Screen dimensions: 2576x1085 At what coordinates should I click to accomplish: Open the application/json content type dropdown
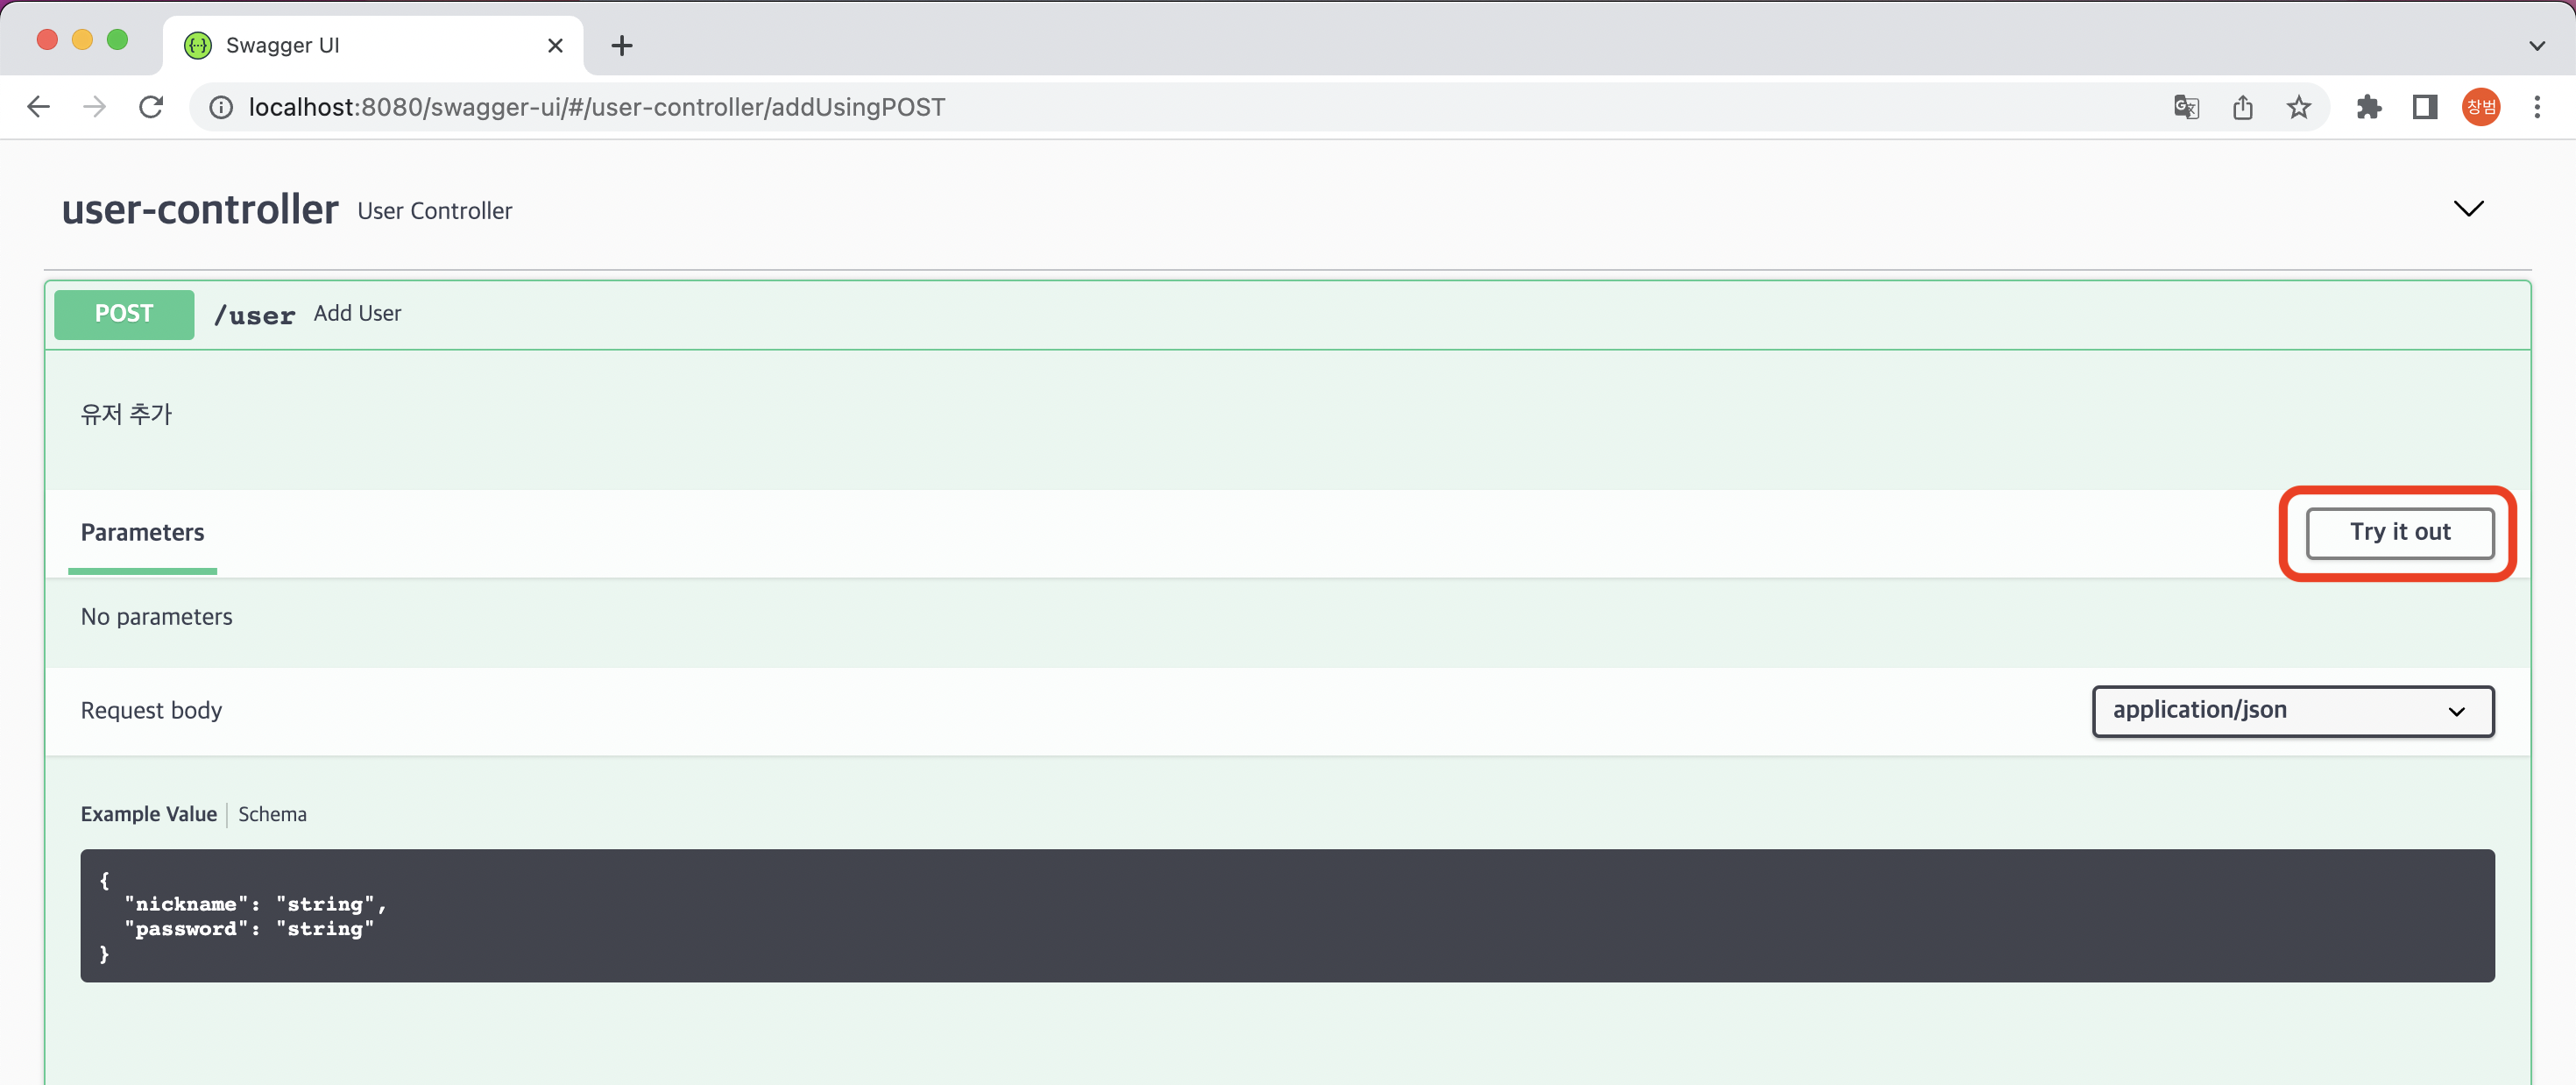(x=2292, y=711)
